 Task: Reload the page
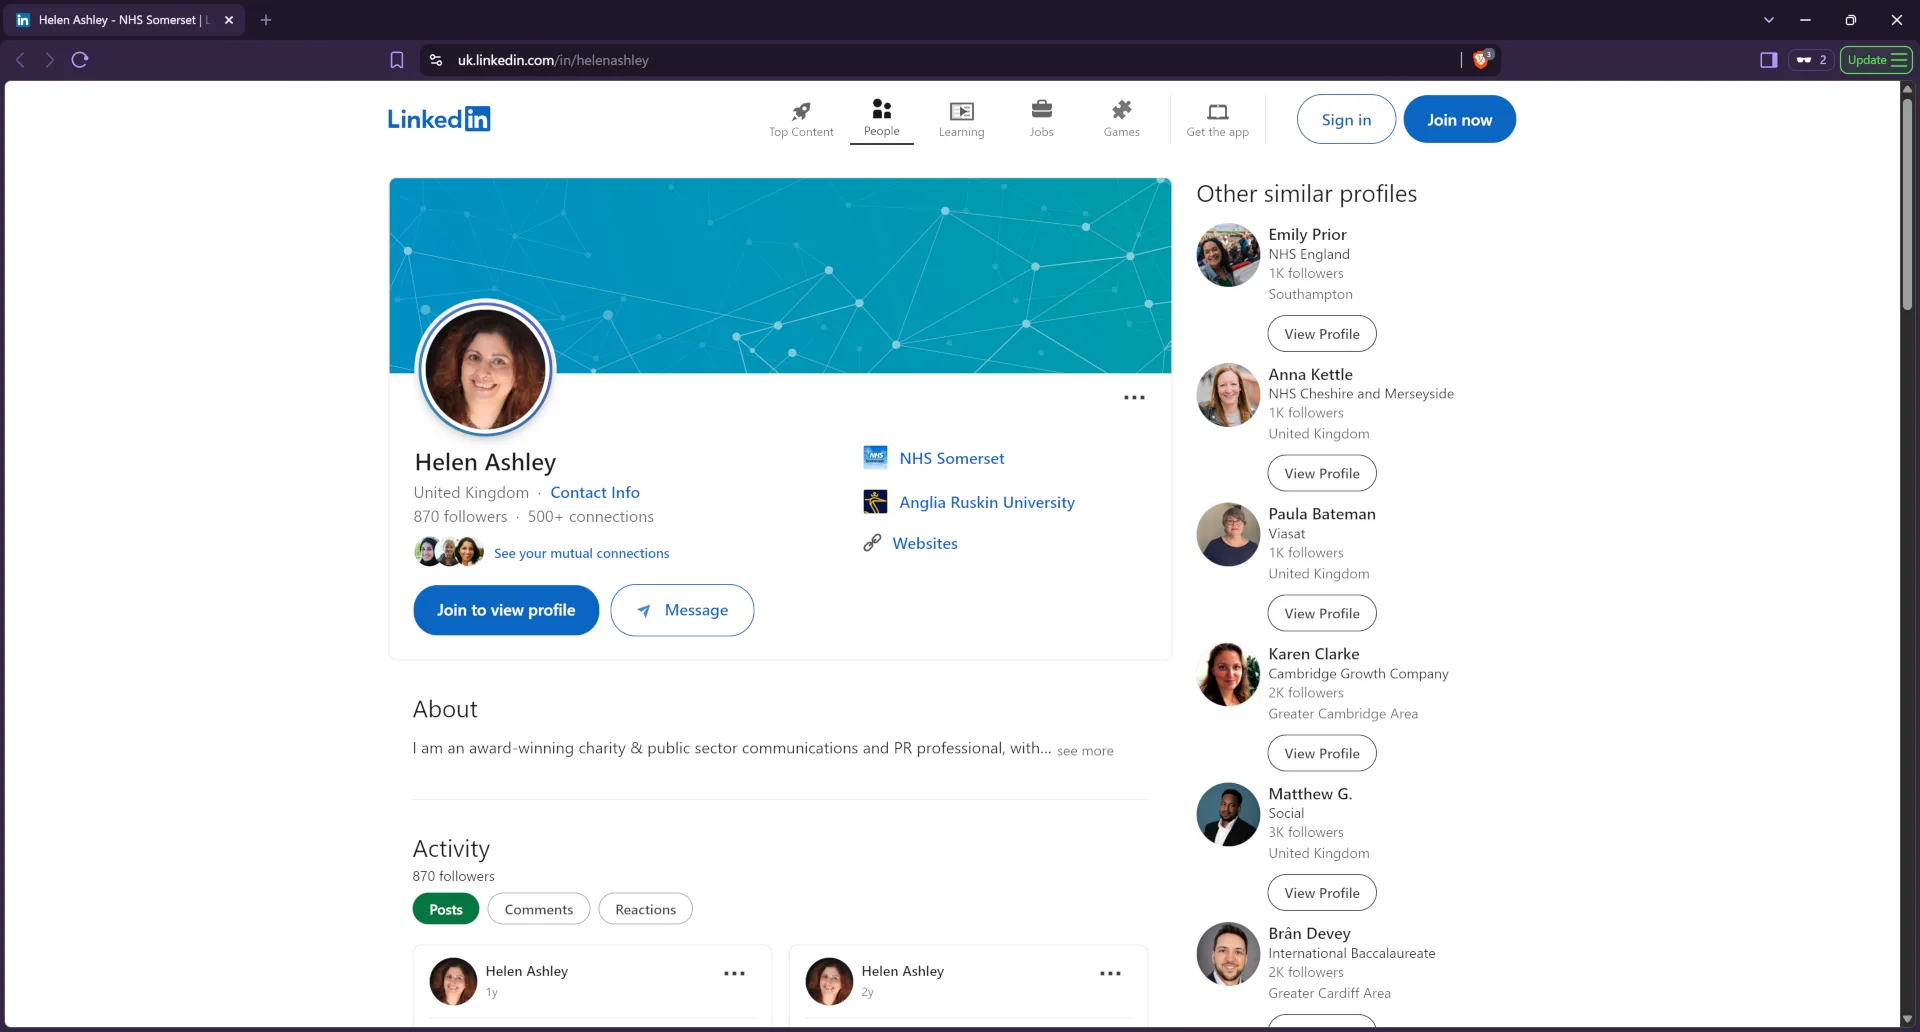tap(80, 60)
